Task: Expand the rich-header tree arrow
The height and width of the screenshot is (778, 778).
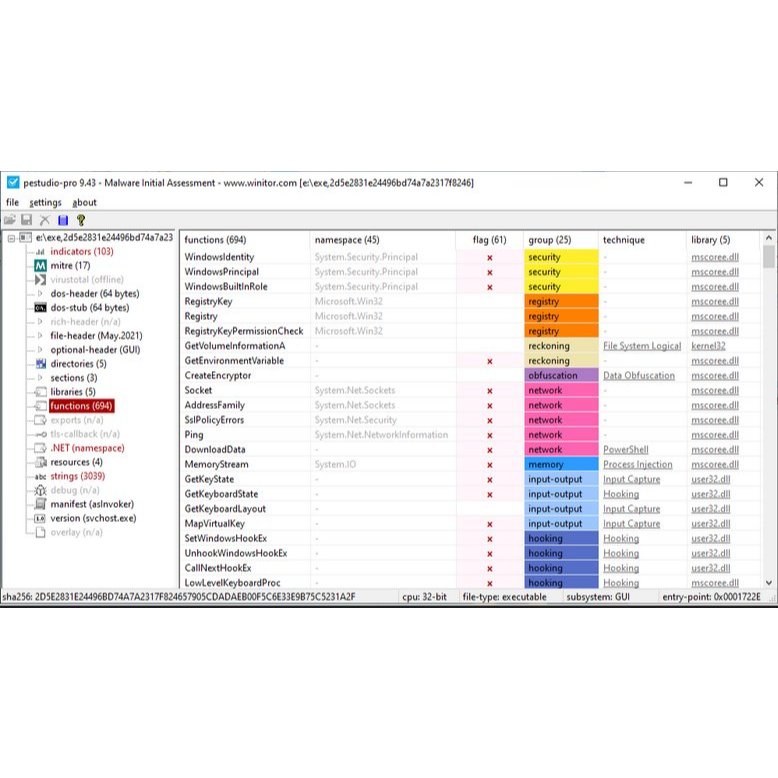Action: (40, 322)
